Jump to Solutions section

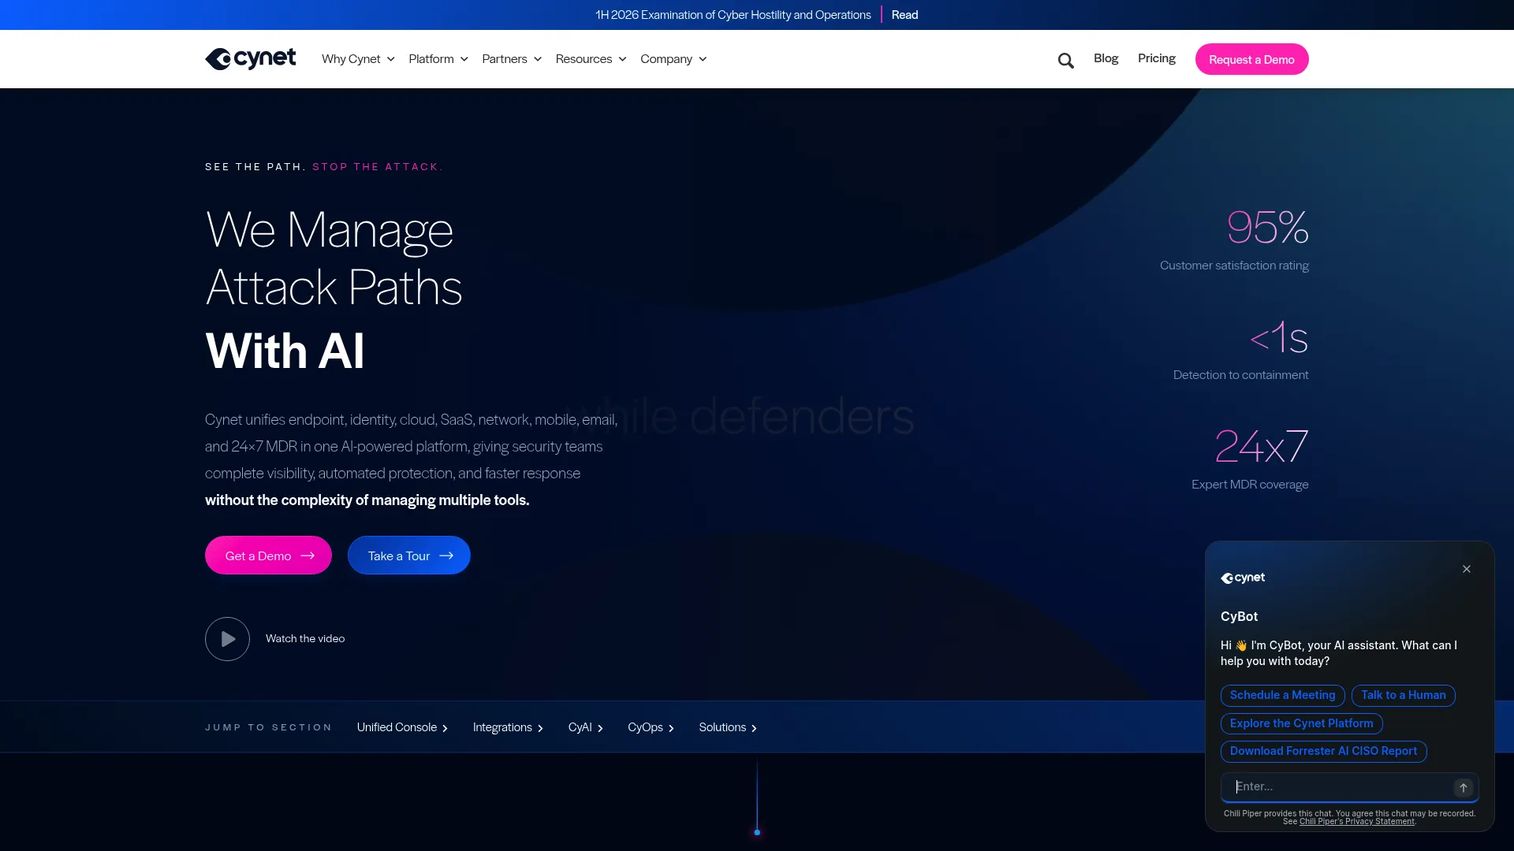click(728, 727)
